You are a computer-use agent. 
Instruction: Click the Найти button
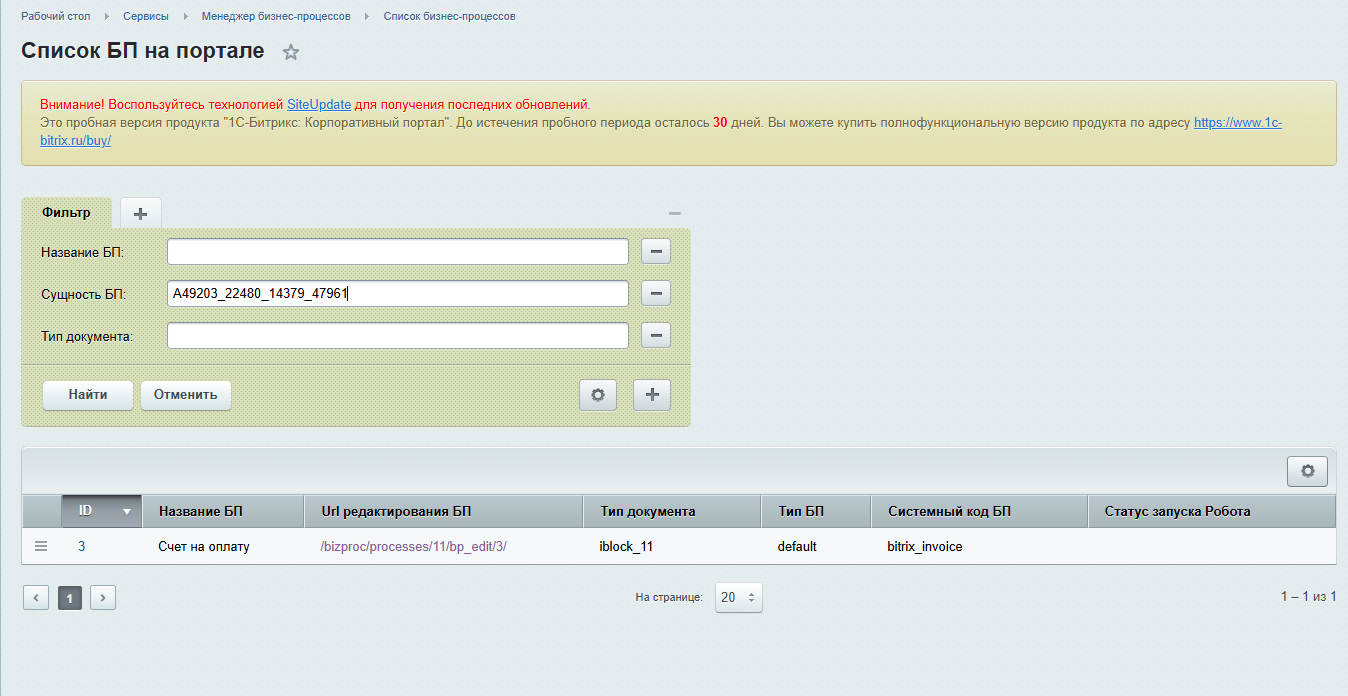coord(88,395)
